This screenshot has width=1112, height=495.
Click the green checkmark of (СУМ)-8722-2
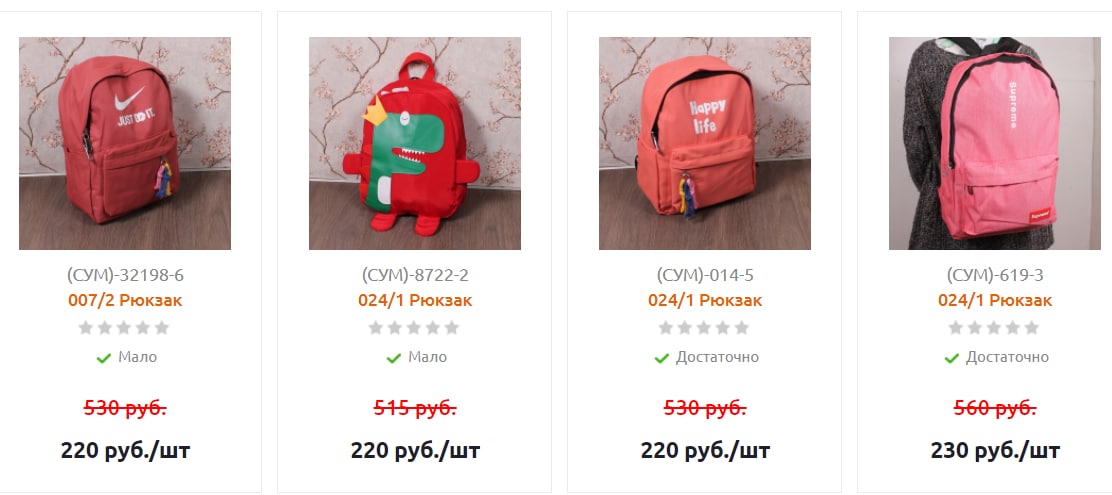(394, 358)
